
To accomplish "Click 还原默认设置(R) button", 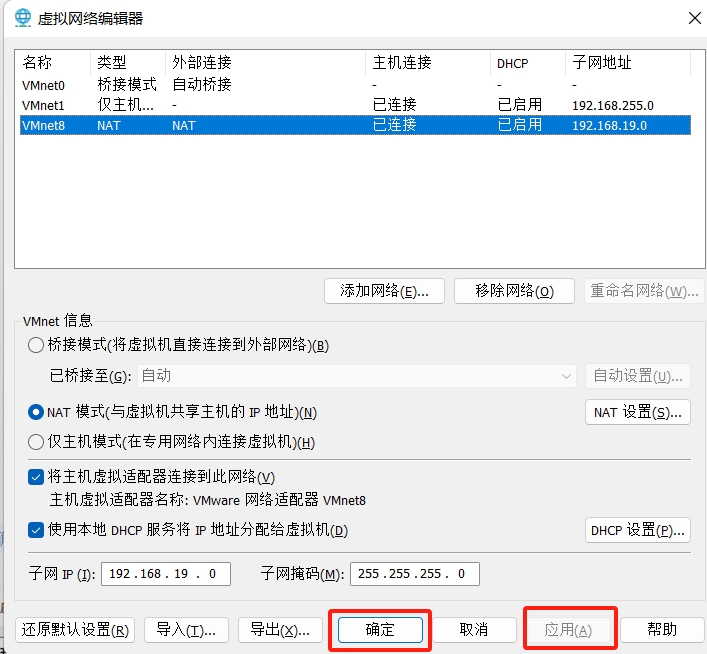I will coord(75,630).
